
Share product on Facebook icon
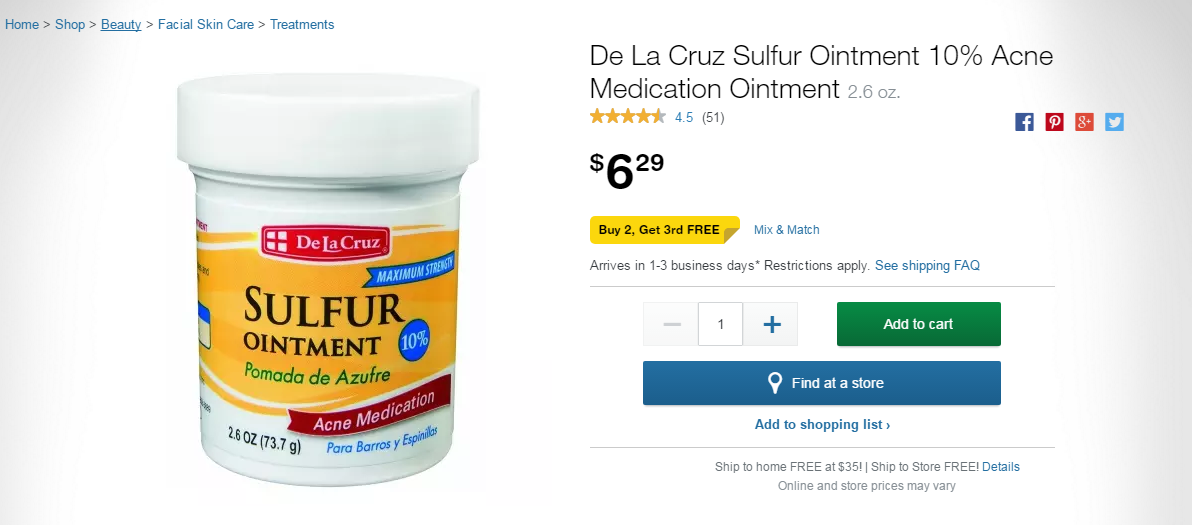coord(1024,122)
